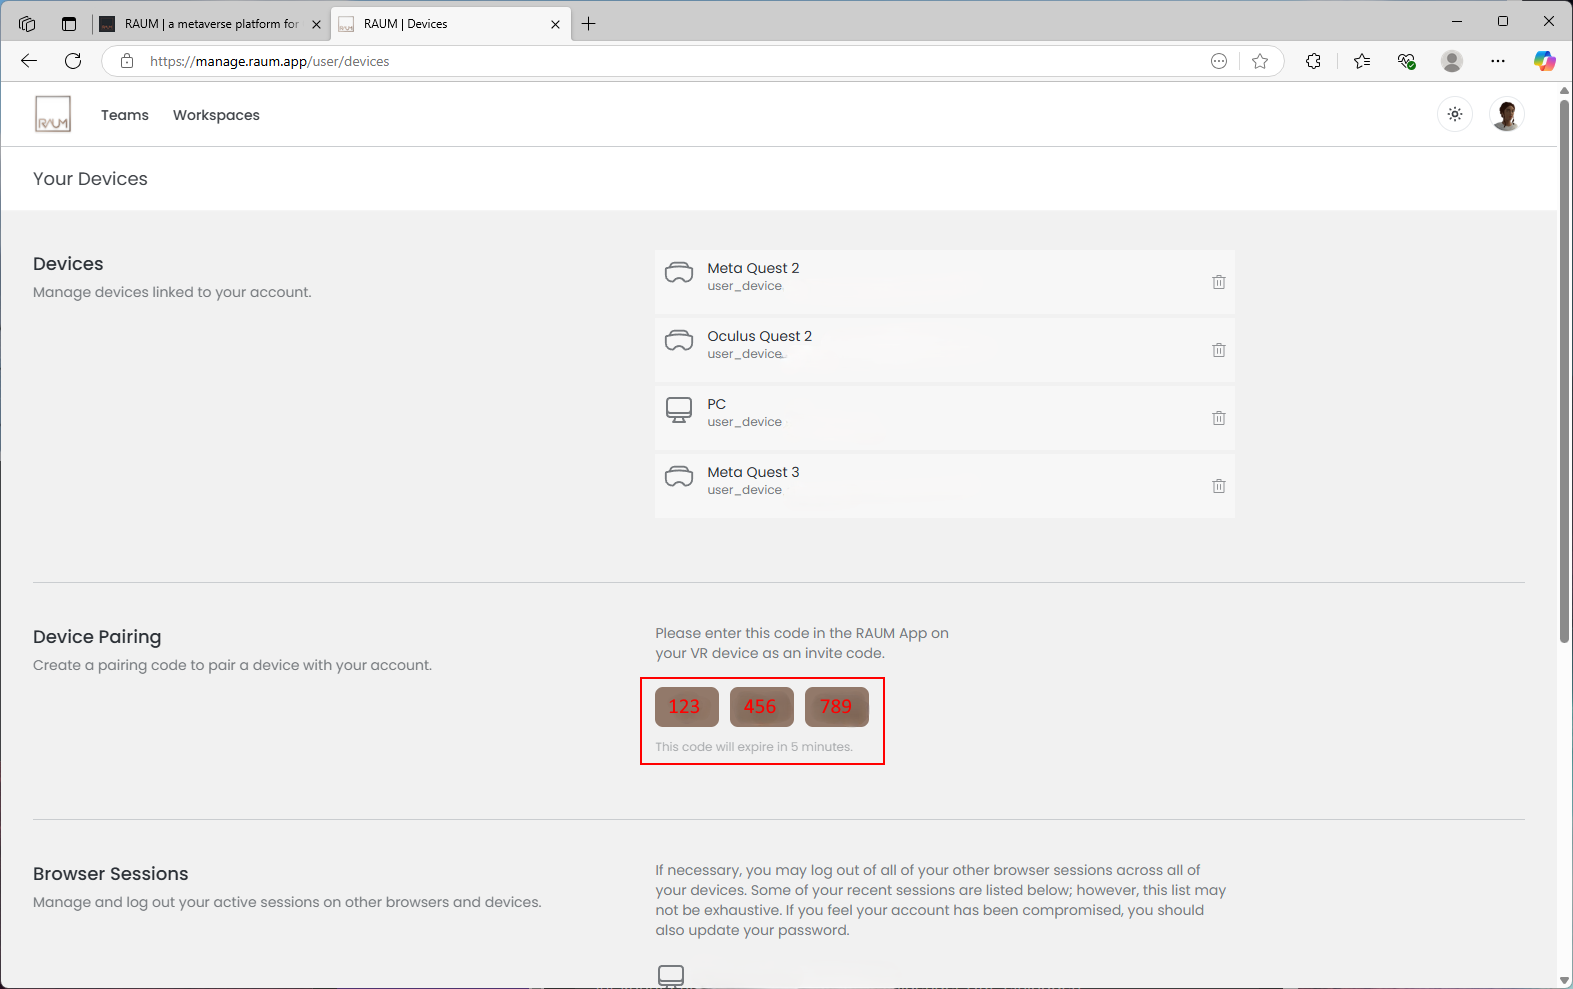Open the feedback smiley icon in address bar
Screen dimensions: 1573x989
click(x=1219, y=61)
